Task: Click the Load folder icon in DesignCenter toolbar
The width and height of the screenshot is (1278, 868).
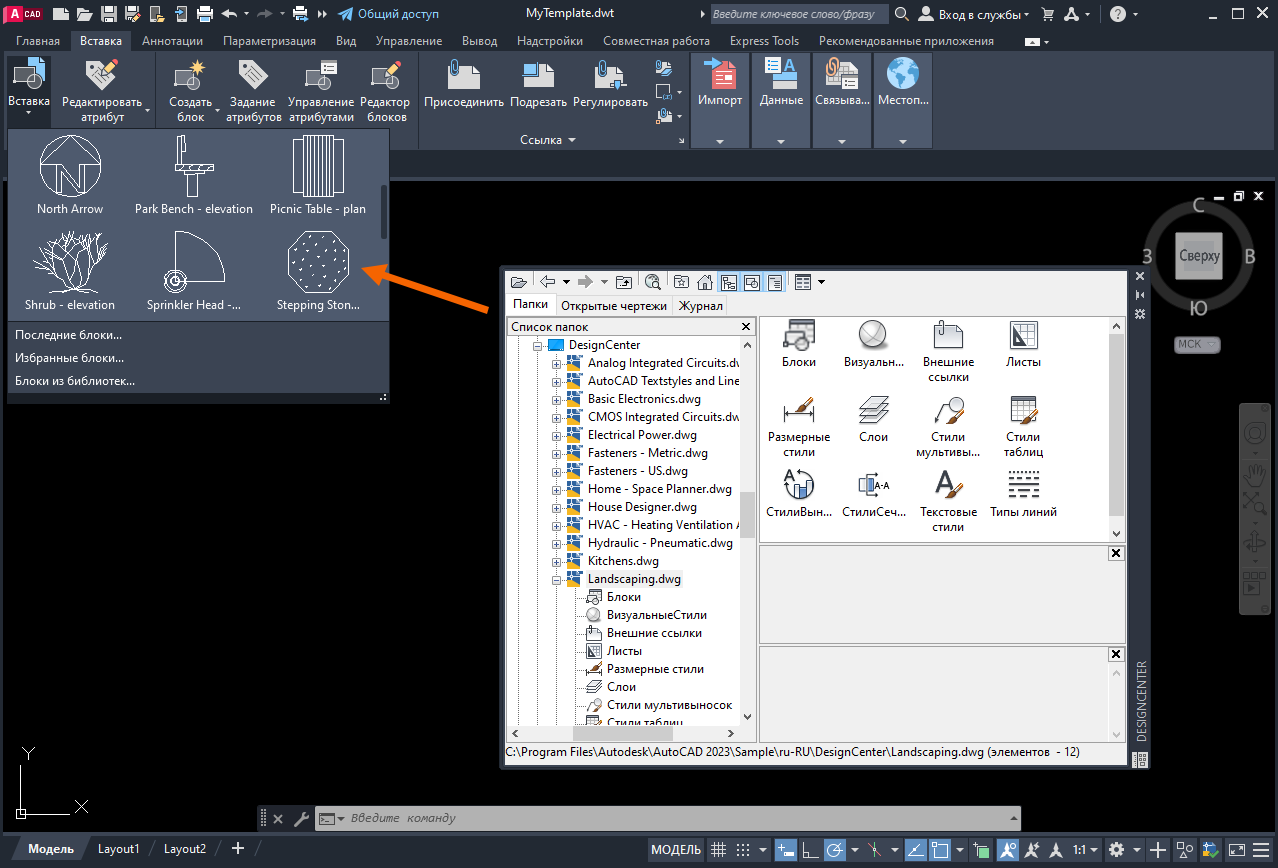Action: [518, 282]
